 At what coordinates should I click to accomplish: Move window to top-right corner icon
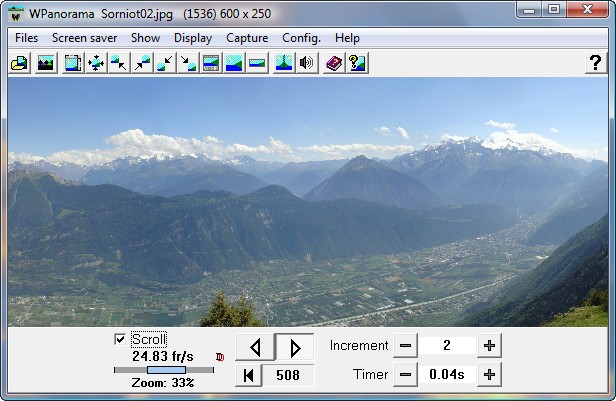tap(142, 63)
